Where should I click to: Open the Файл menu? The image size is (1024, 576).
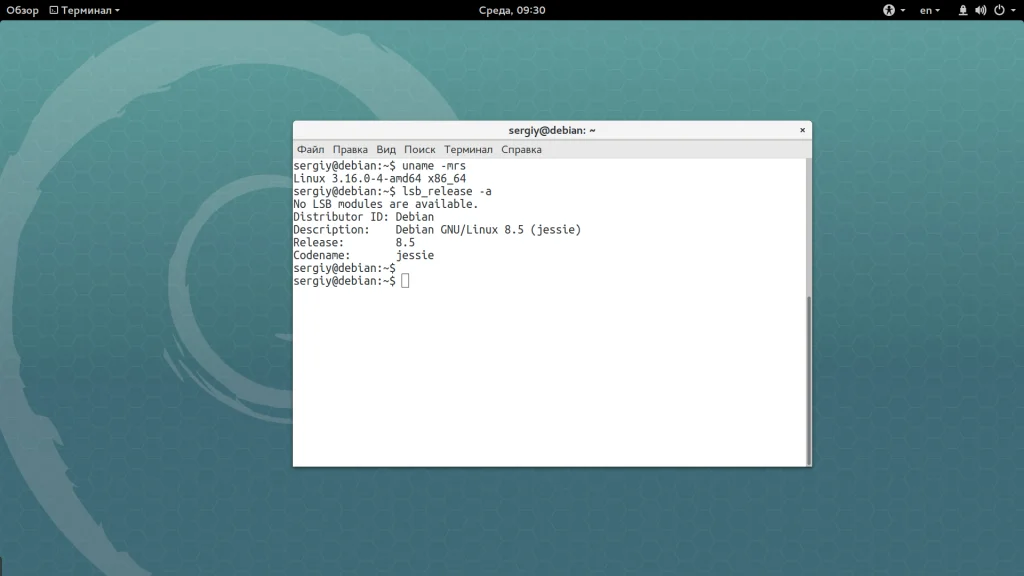[310, 149]
